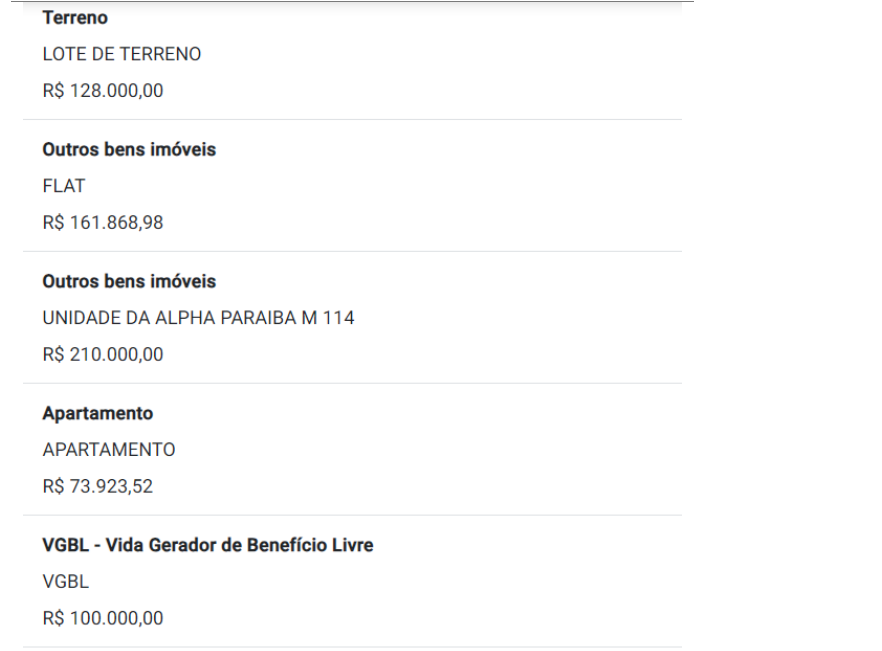This screenshot has width=882, height=651.
Task: Select UNIDADE DA ALPHA PARAIBA M 114
Action: pos(199,318)
